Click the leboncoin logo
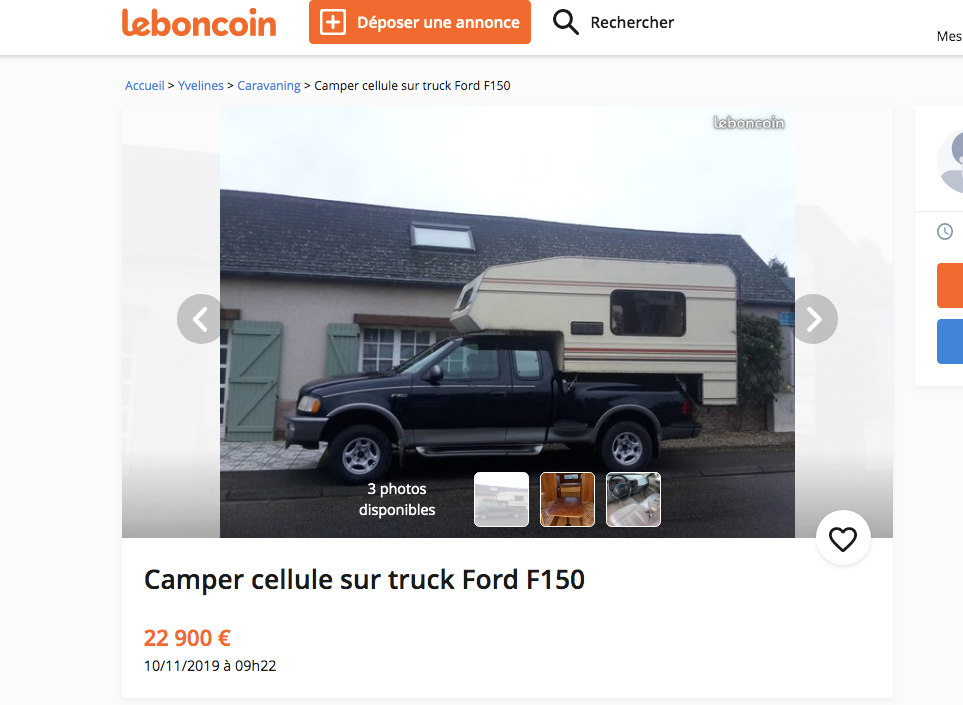Image resolution: width=963 pixels, height=705 pixels. point(199,23)
